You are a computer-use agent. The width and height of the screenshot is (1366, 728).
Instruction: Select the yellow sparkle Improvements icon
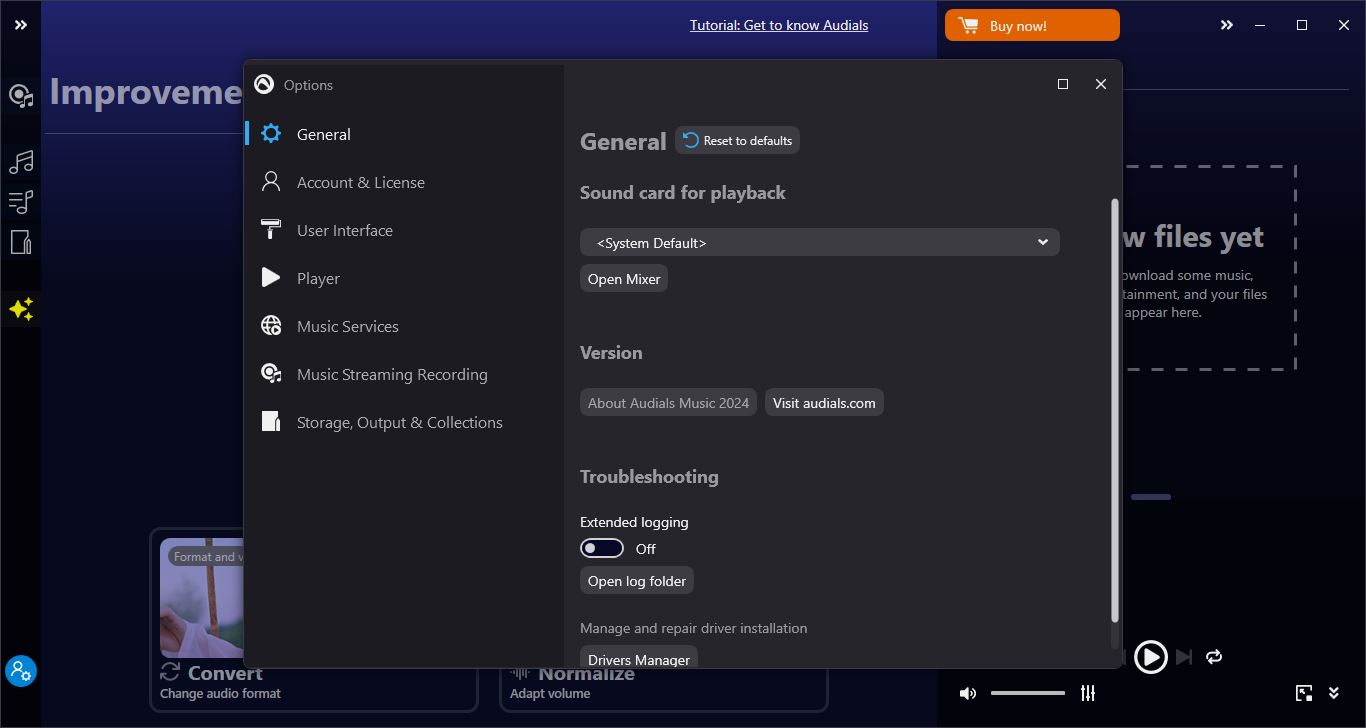21,309
